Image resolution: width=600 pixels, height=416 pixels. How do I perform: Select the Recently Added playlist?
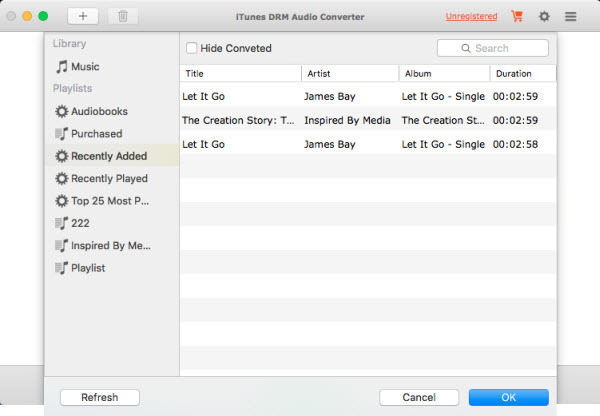[x=112, y=156]
